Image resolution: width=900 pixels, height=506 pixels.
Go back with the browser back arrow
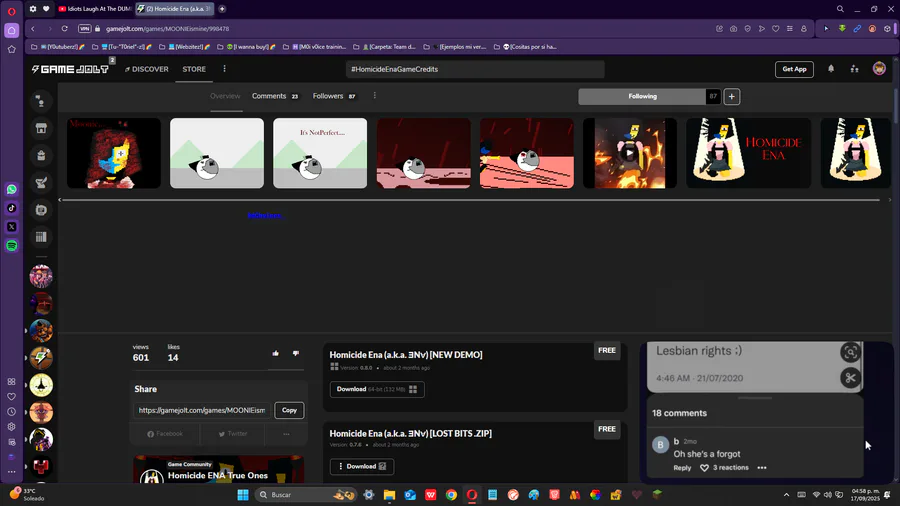coord(33,29)
